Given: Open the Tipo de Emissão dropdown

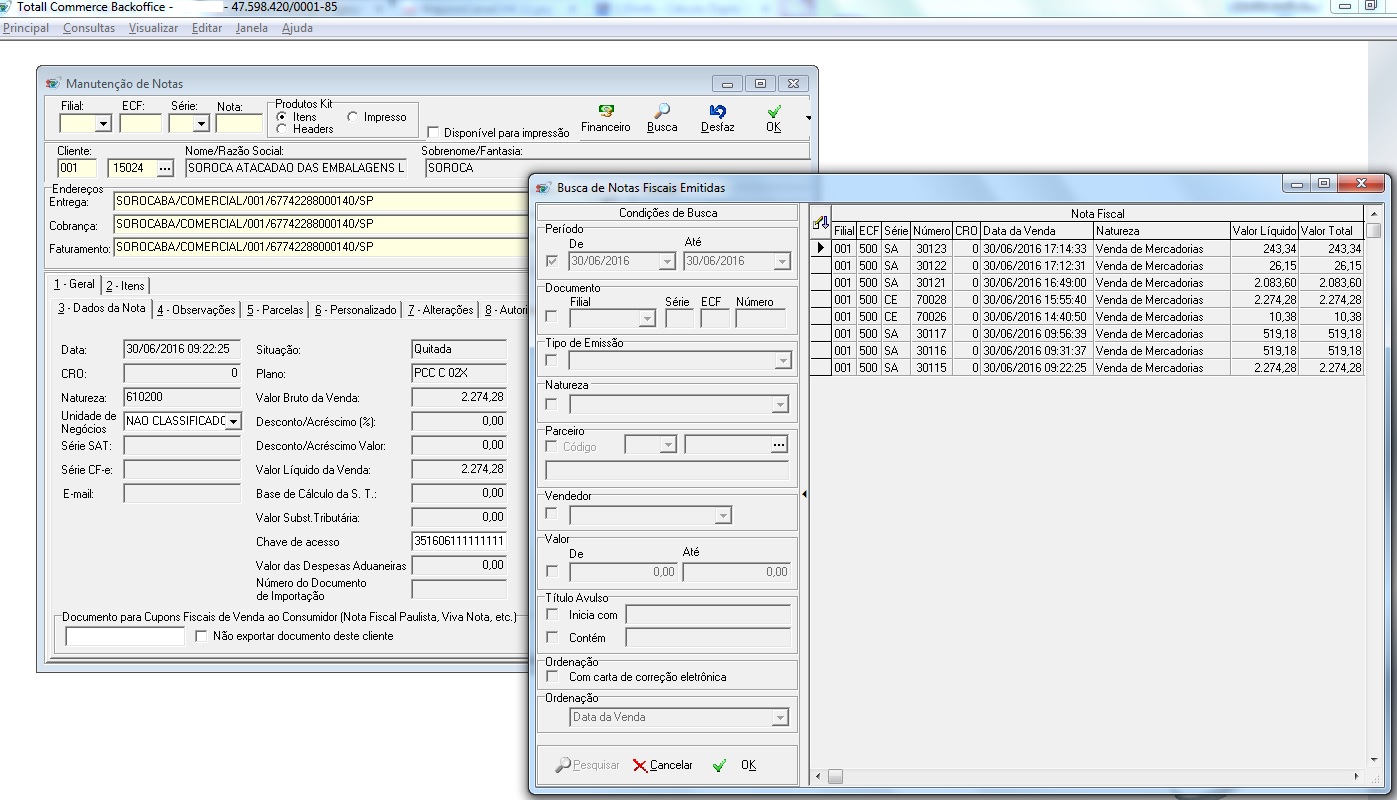Looking at the screenshot, I should coord(782,361).
